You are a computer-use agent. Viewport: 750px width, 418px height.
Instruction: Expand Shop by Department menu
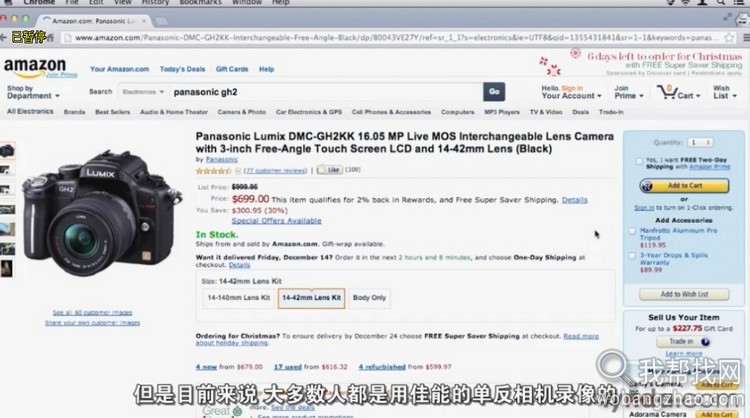coord(33,92)
